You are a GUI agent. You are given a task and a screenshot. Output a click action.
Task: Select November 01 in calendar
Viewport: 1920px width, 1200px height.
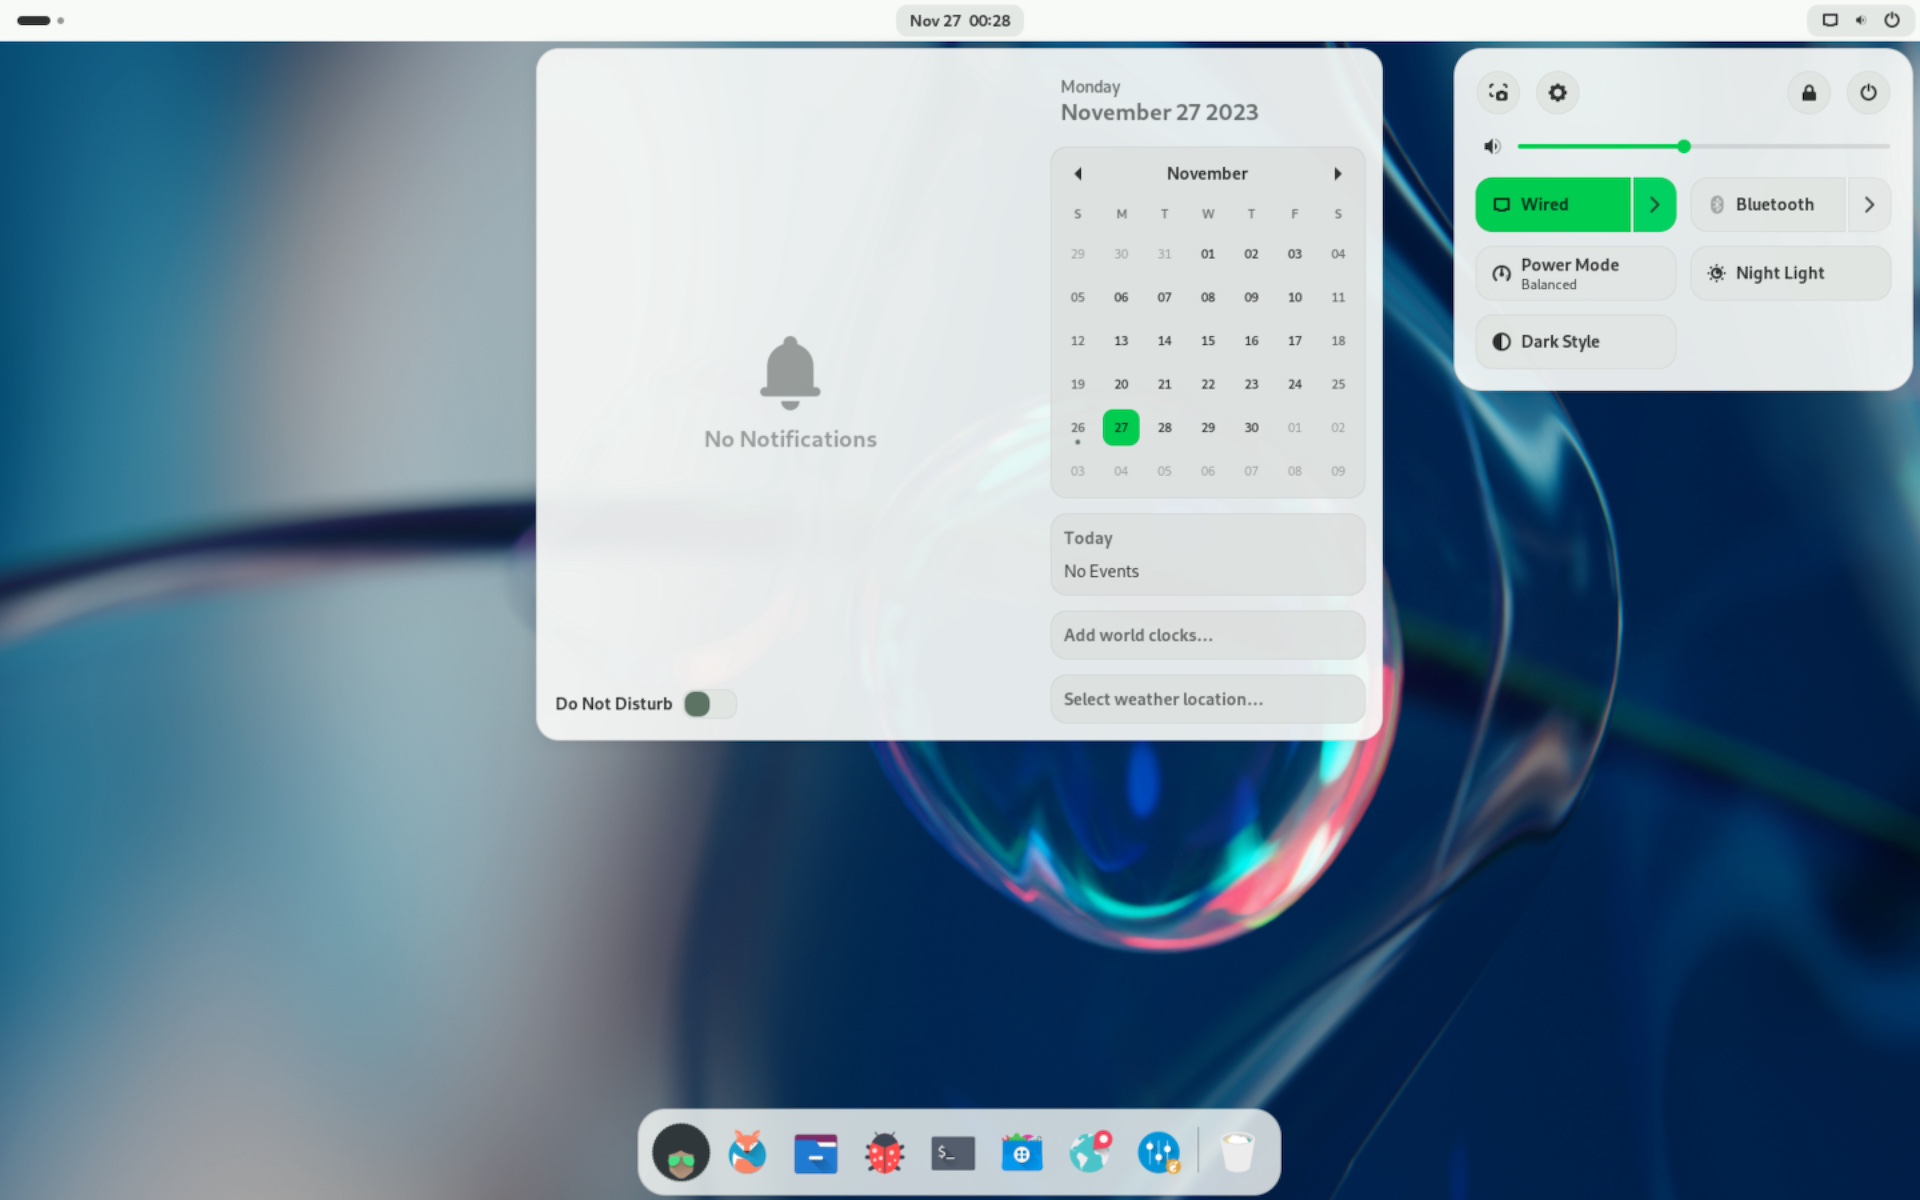click(x=1208, y=254)
